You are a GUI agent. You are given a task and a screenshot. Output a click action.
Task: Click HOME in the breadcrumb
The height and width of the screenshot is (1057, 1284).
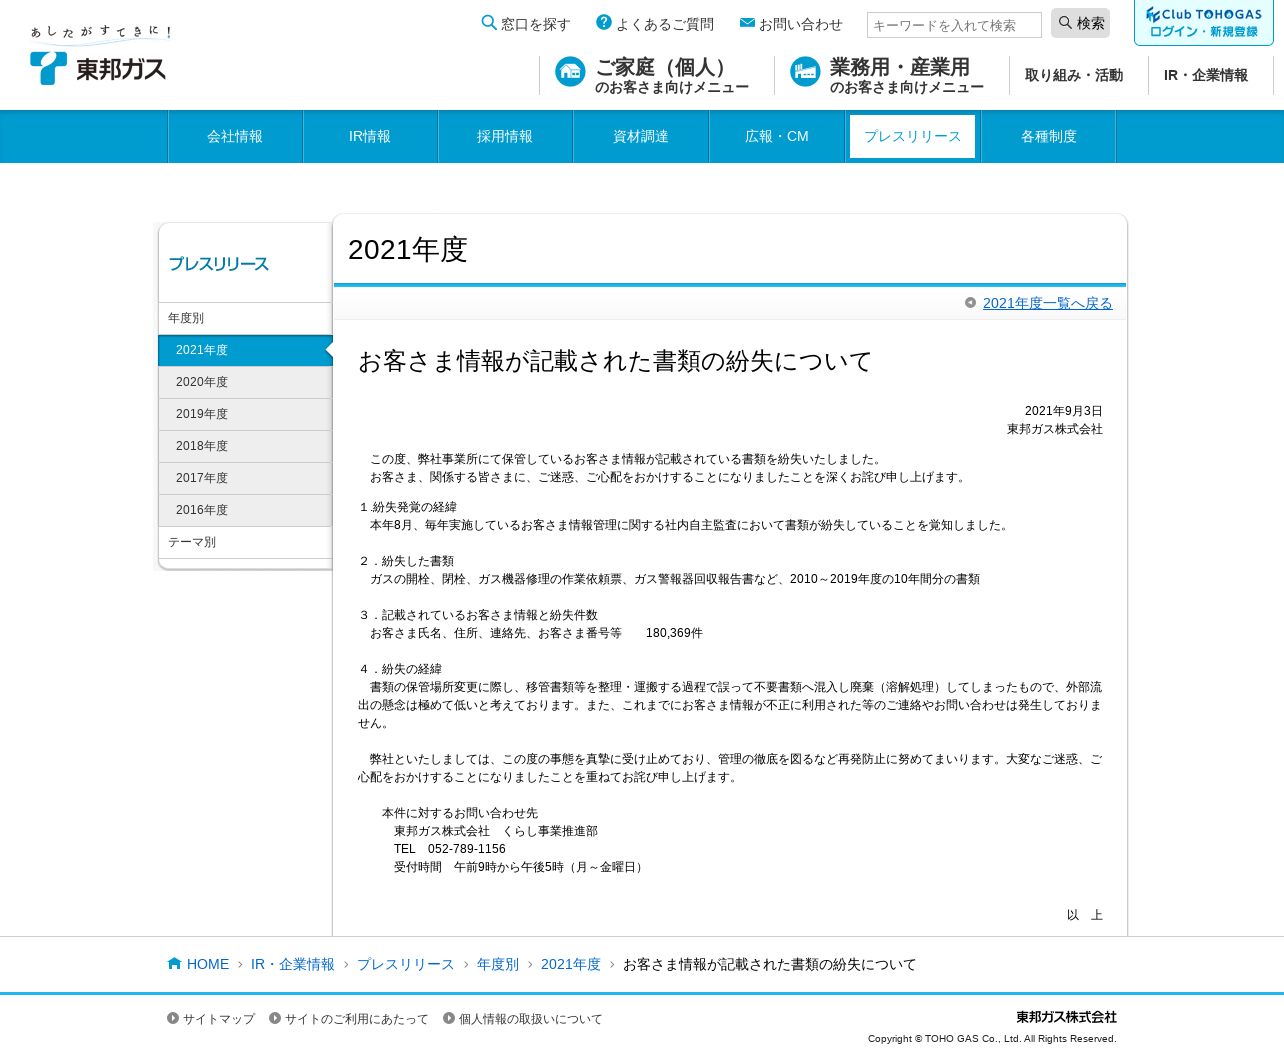(208, 964)
